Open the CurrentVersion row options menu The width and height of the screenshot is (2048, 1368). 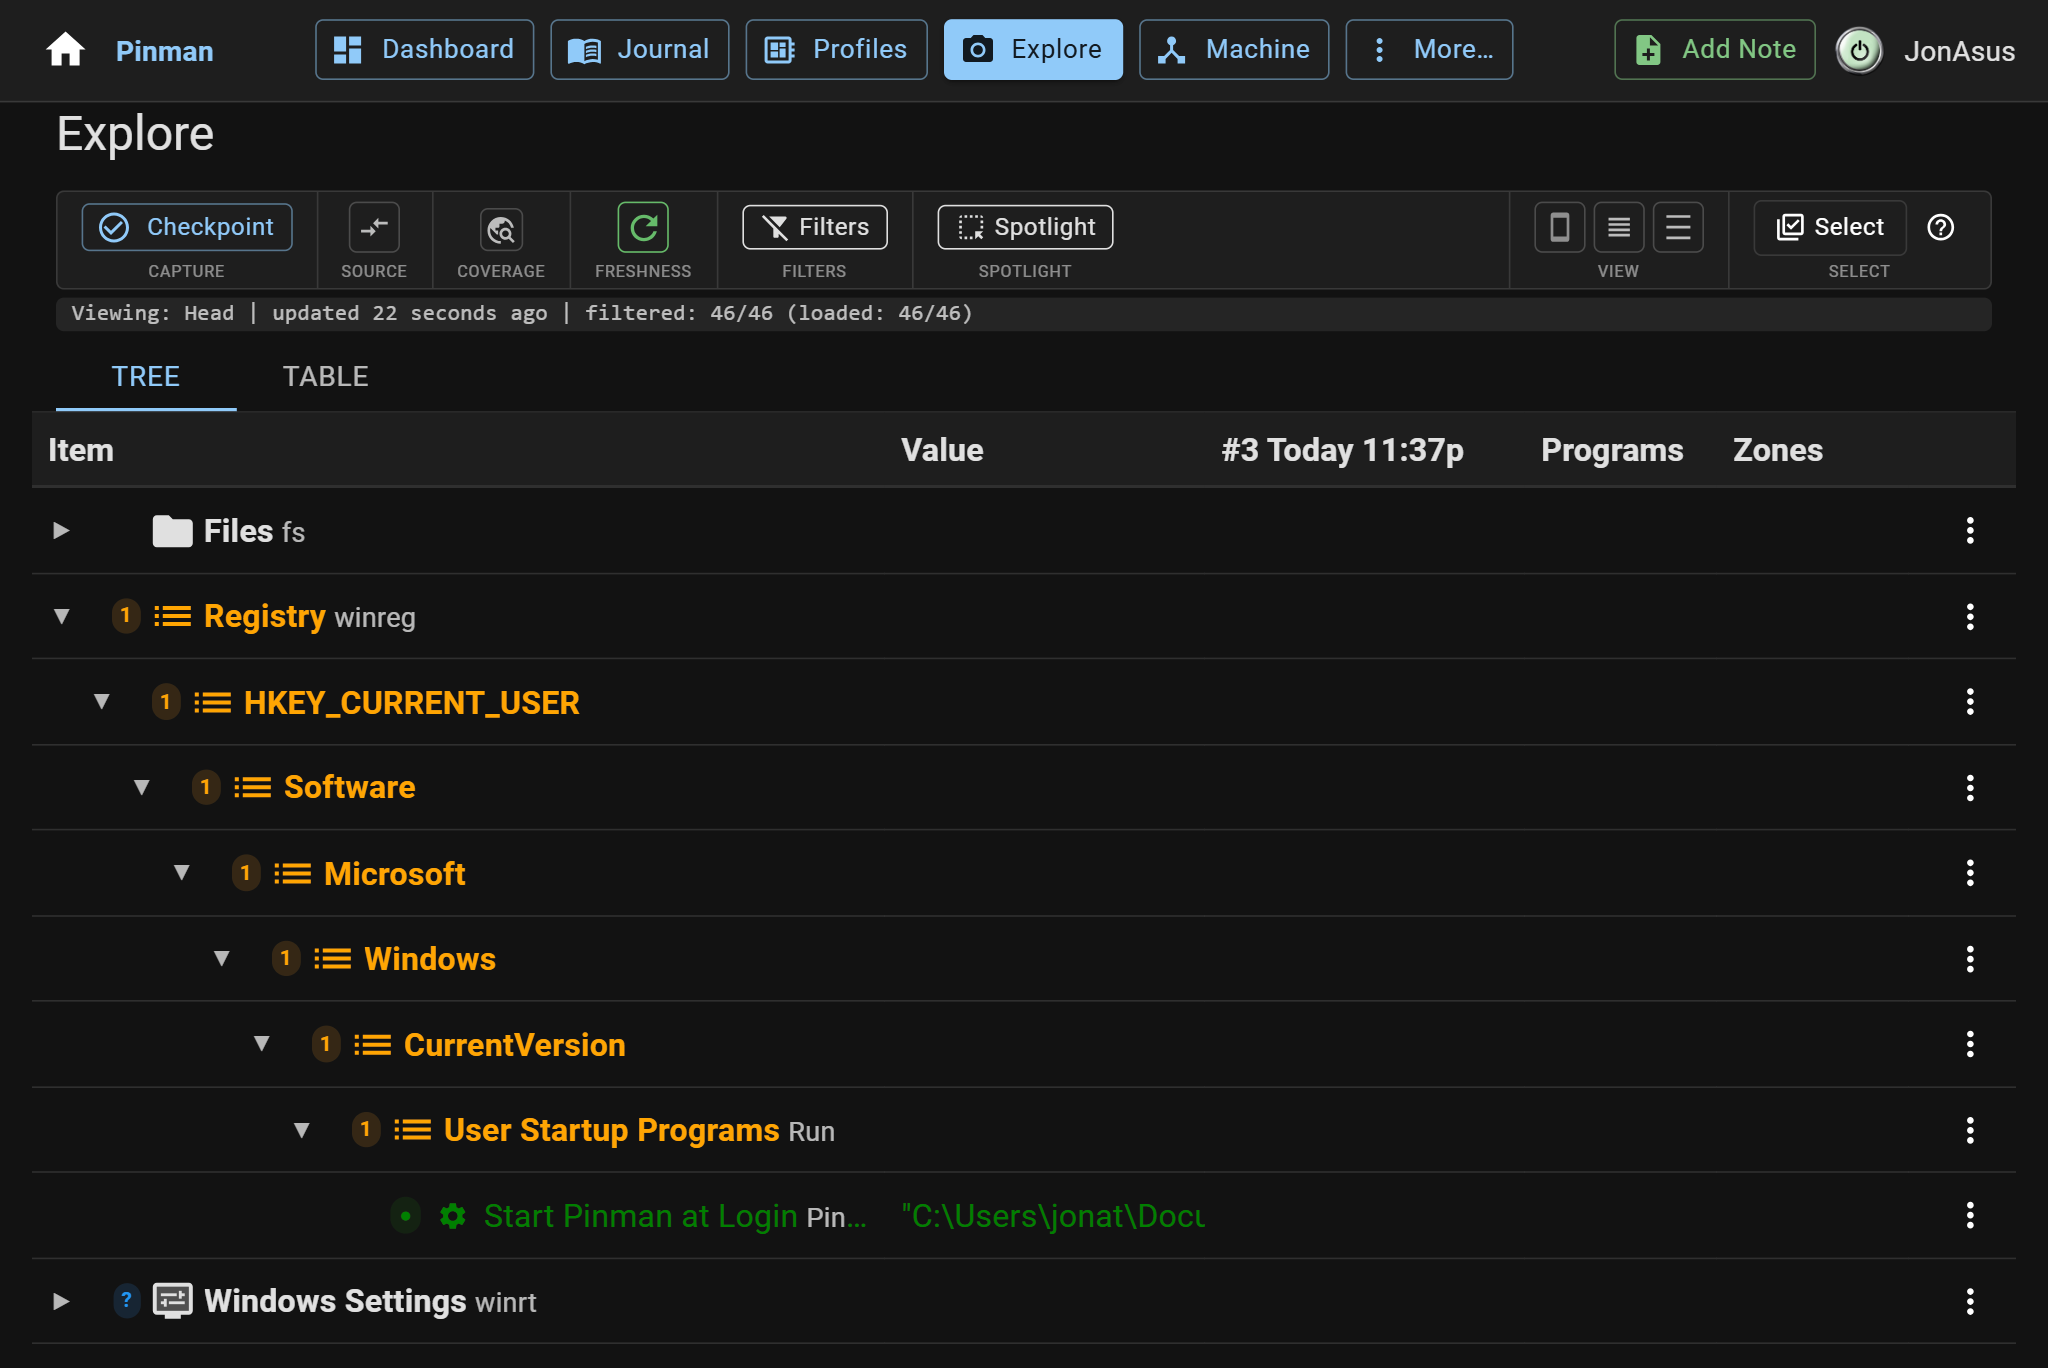(x=1970, y=1044)
